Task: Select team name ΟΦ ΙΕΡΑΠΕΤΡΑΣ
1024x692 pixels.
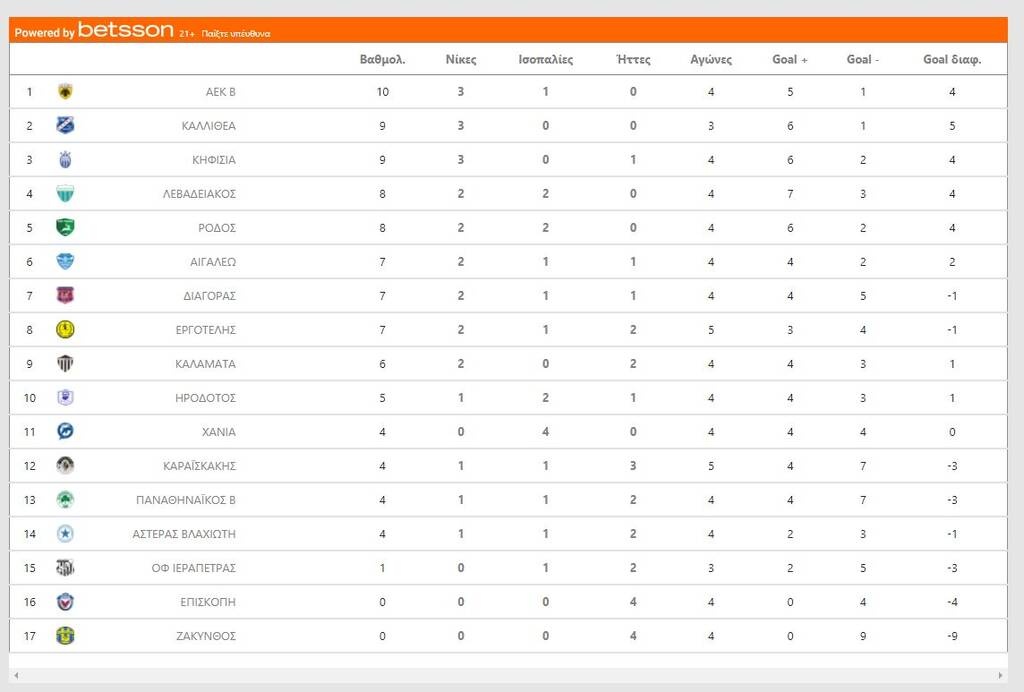Action: [x=193, y=567]
